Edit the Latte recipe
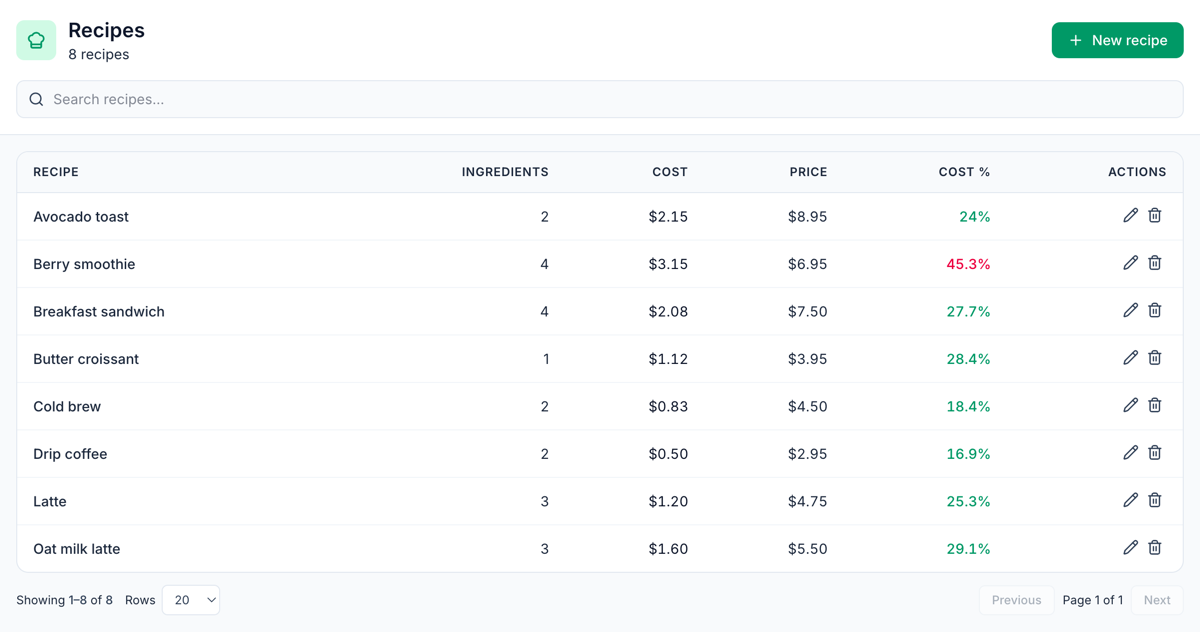This screenshot has width=1200, height=632. 1130,500
